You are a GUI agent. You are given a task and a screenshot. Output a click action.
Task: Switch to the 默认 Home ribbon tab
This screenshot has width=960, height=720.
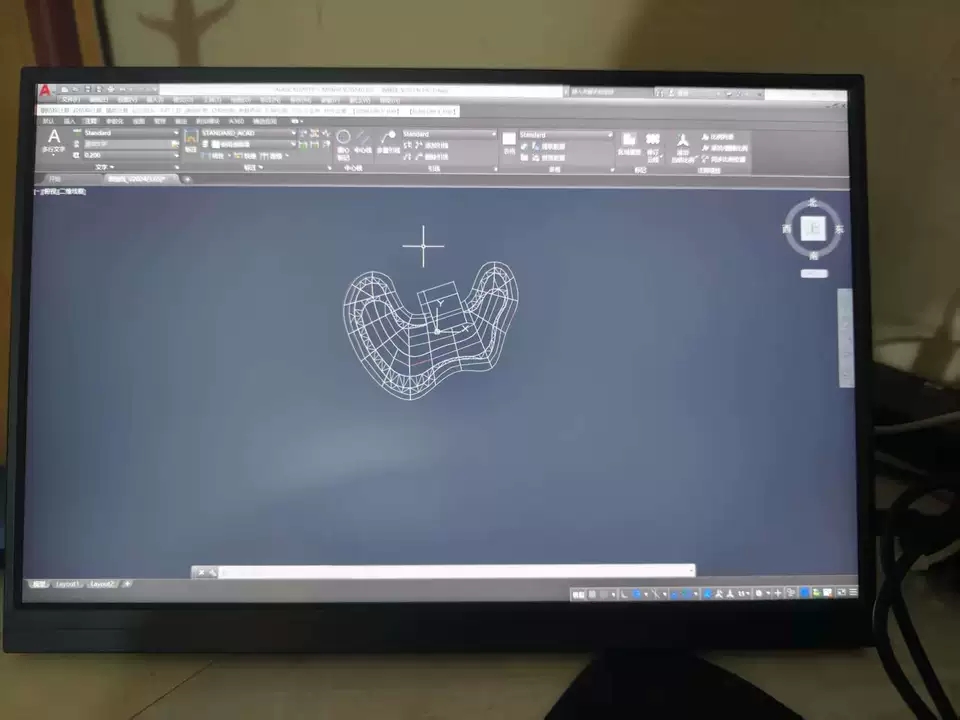tap(48, 121)
